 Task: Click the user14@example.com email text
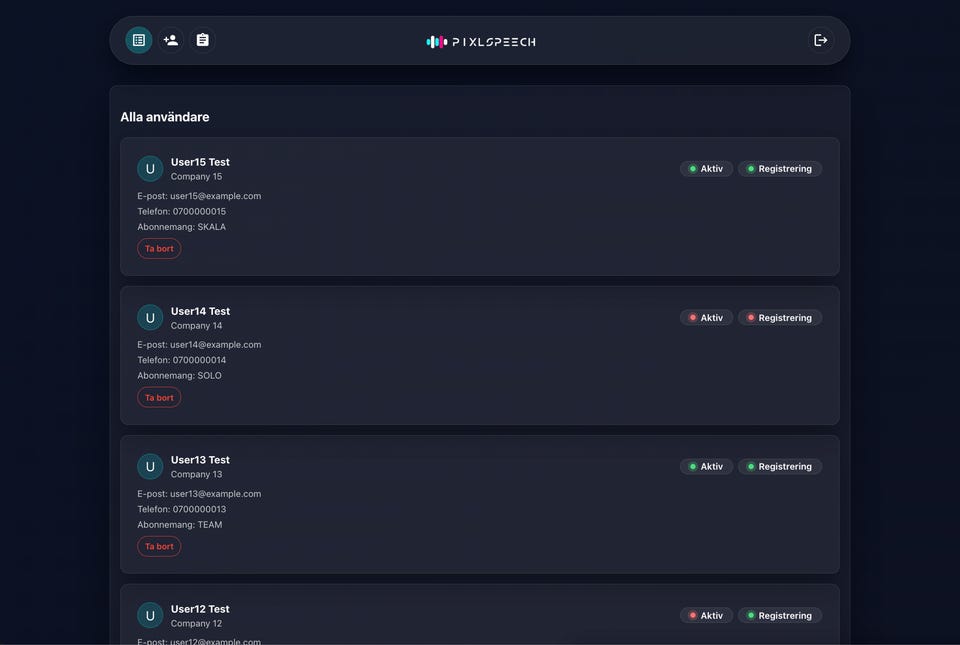coord(215,345)
